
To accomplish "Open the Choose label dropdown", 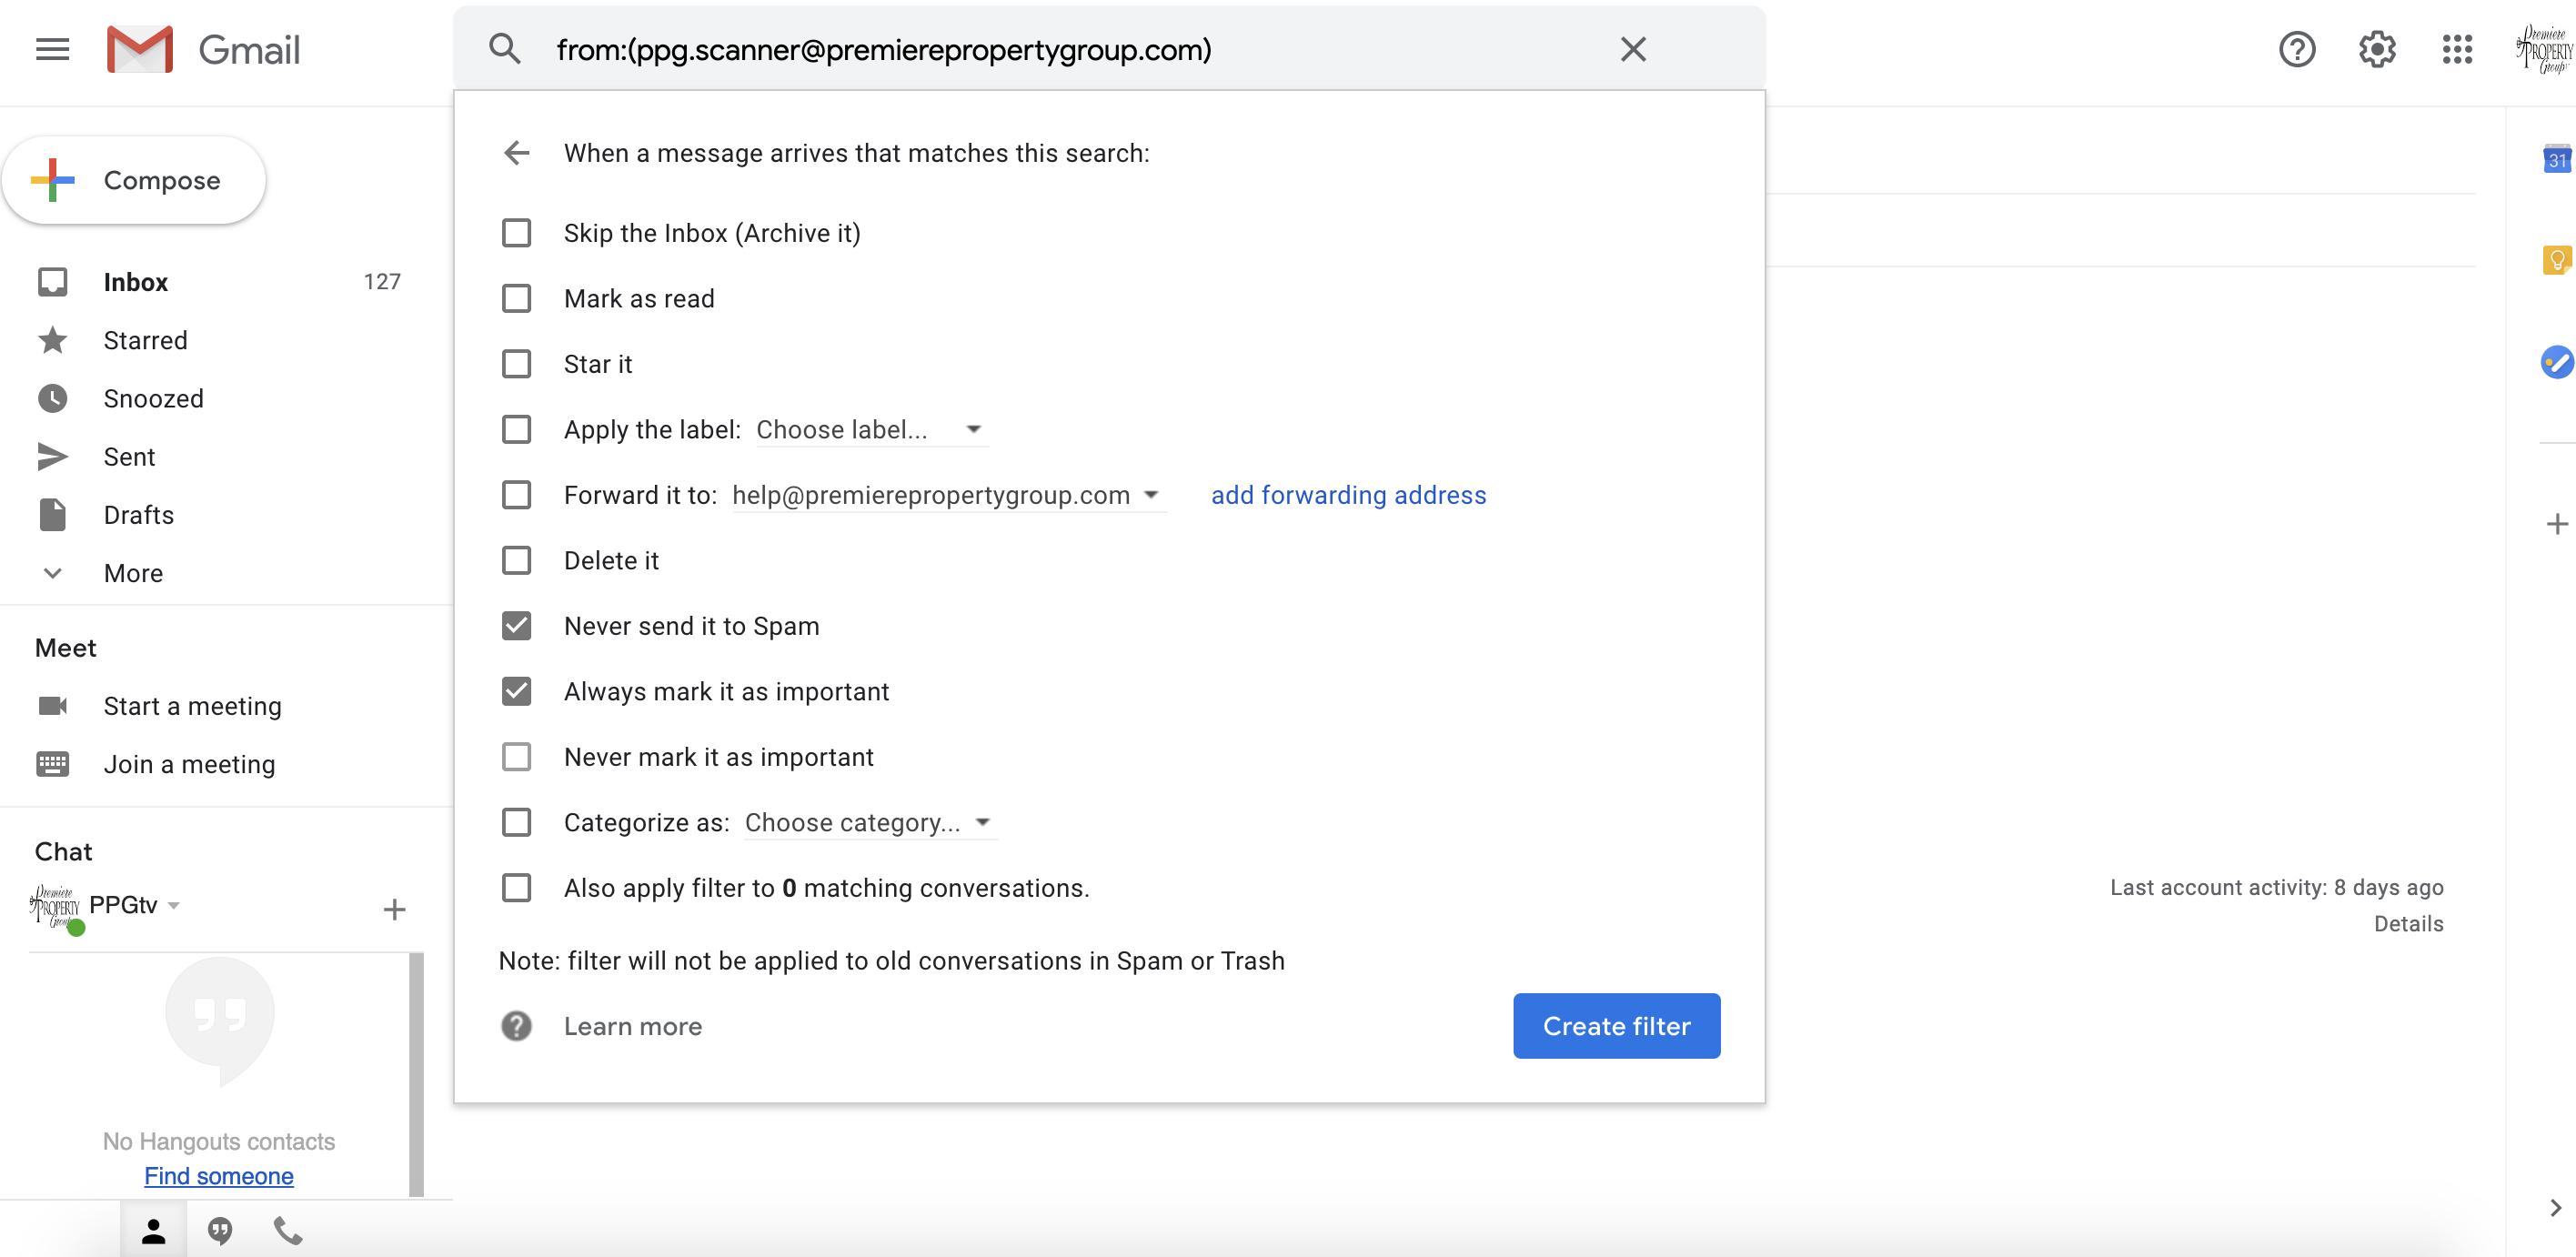I will point(868,430).
